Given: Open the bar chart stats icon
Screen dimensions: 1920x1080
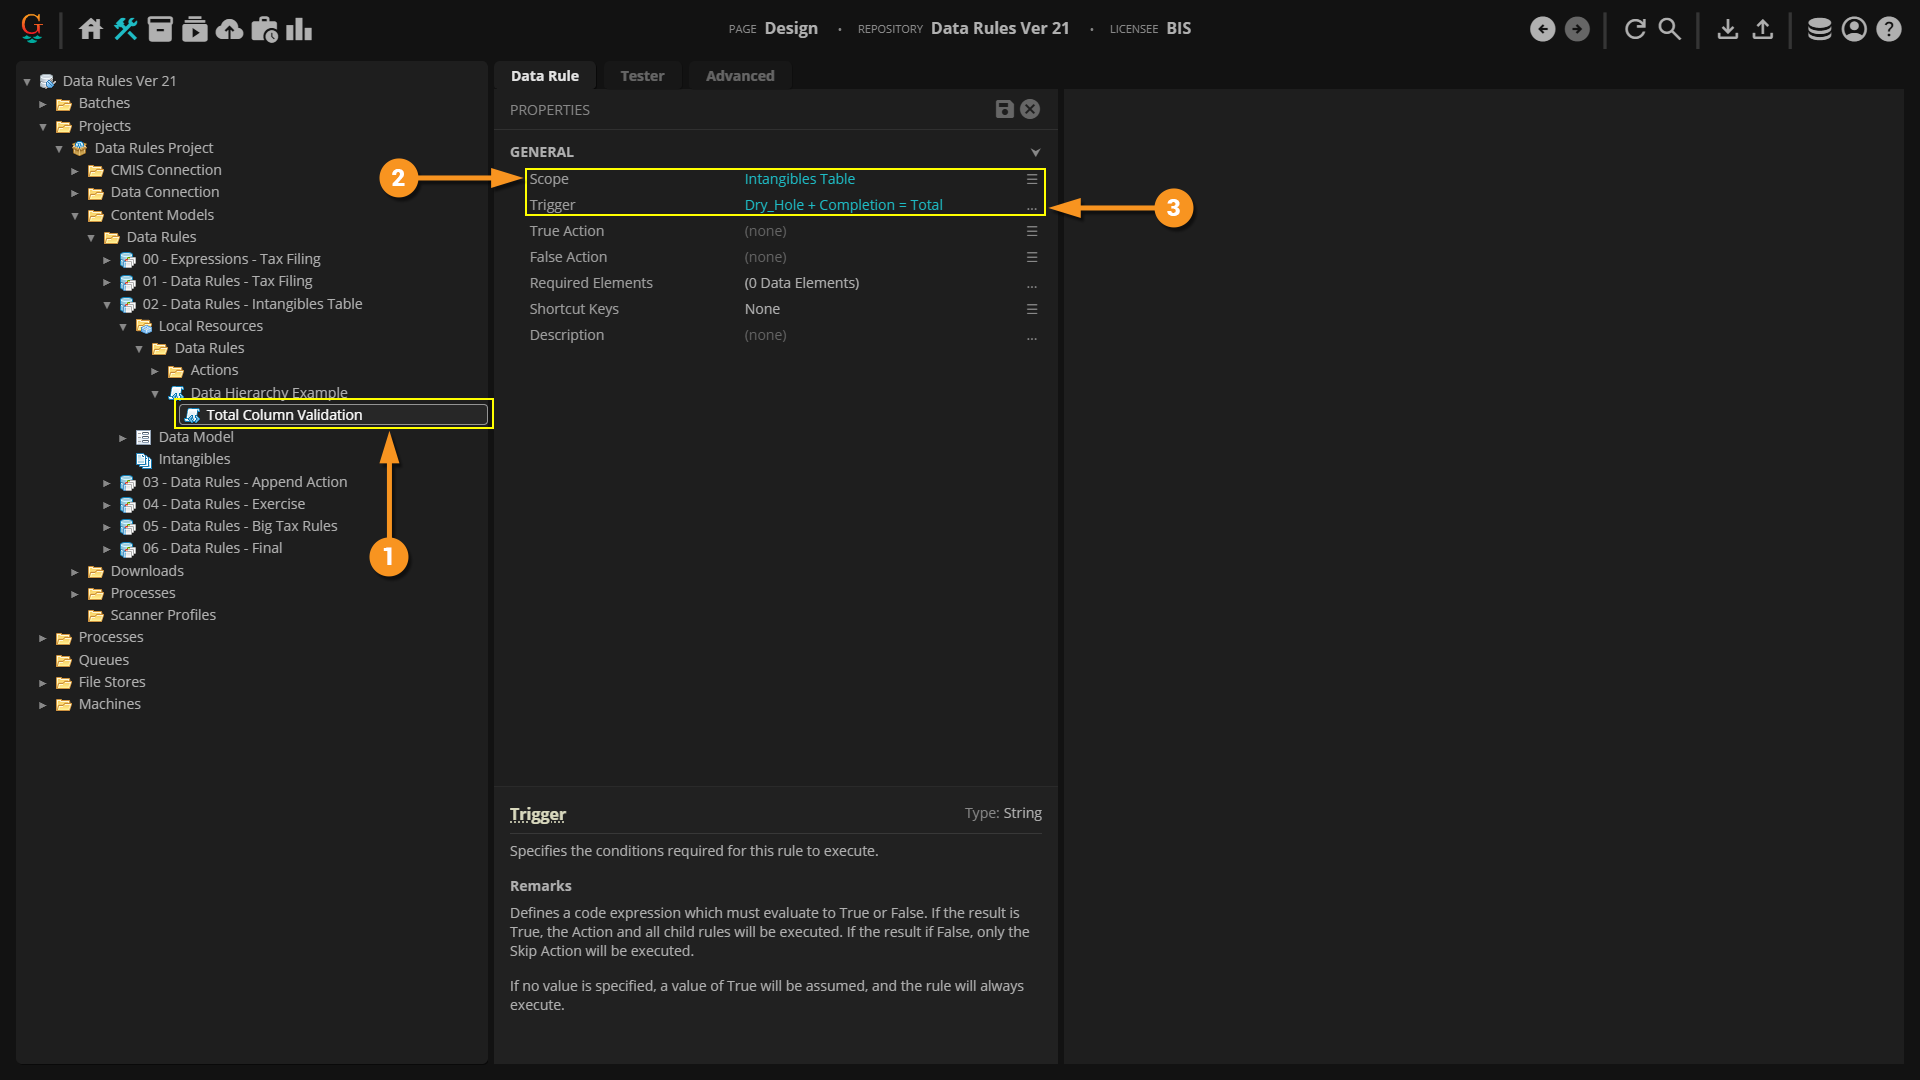Looking at the screenshot, I should (x=299, y=29).
